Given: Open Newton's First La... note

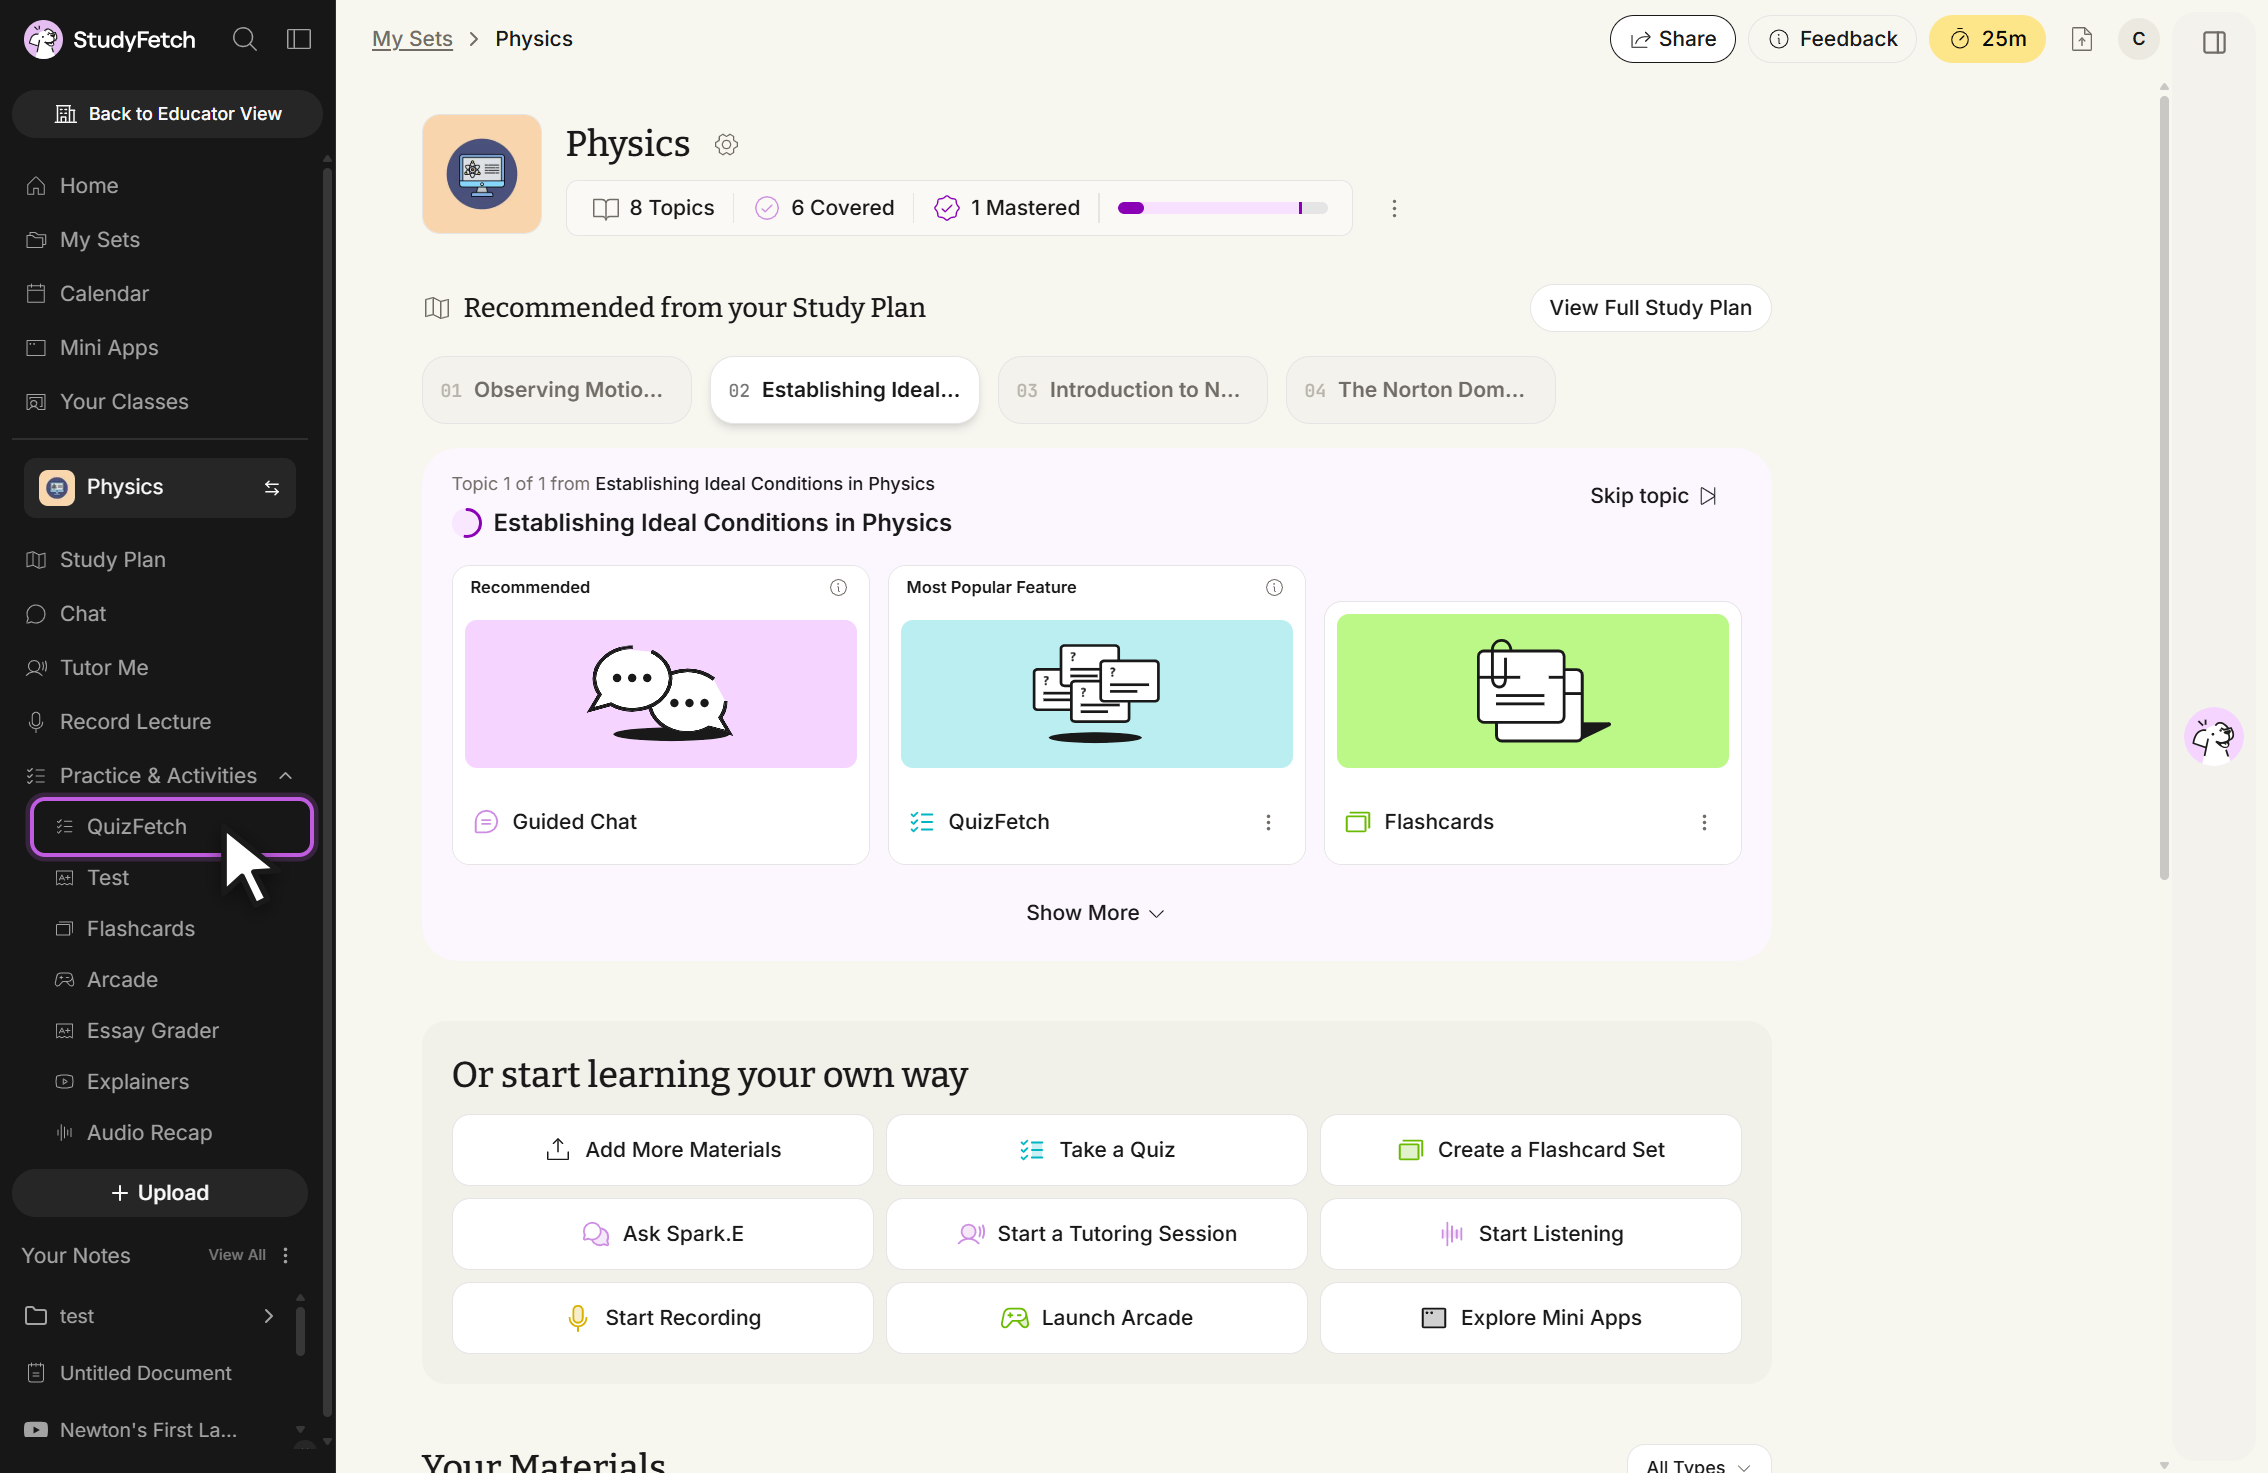Looking at the screenshot, I should point(150,1430).
